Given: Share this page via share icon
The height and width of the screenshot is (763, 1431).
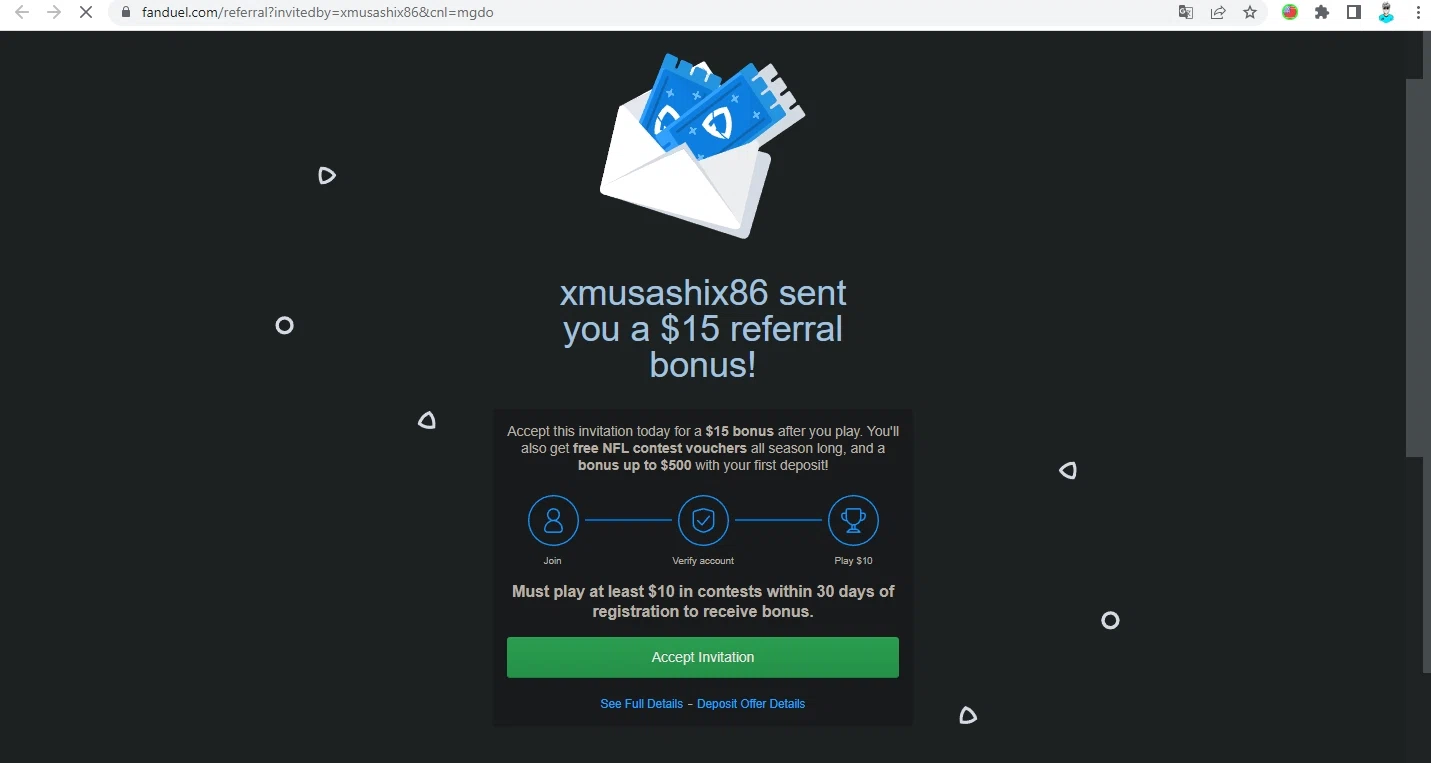Looking at the screenshot, I should click(x=1218, y=13).
